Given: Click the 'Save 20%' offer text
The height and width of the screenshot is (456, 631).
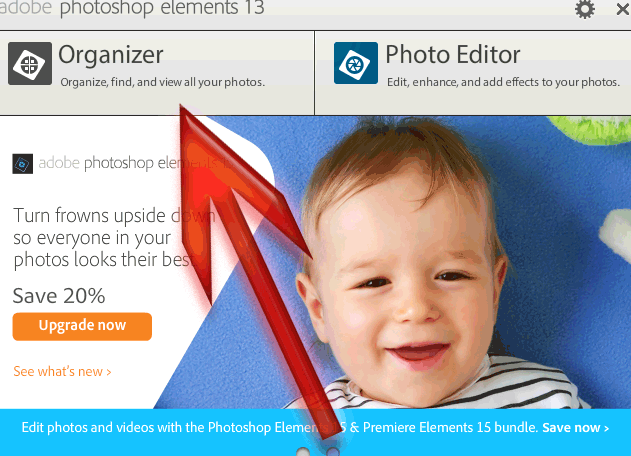Looking at the screenshot, I should point(59,296).
